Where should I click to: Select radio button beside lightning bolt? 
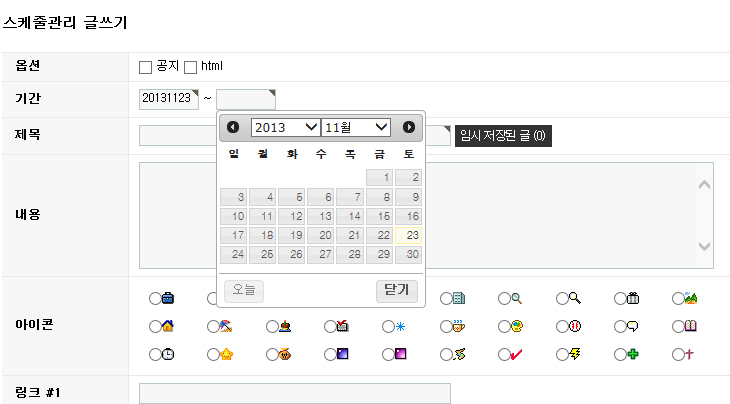pyautogui.click(x=562, y=355)
